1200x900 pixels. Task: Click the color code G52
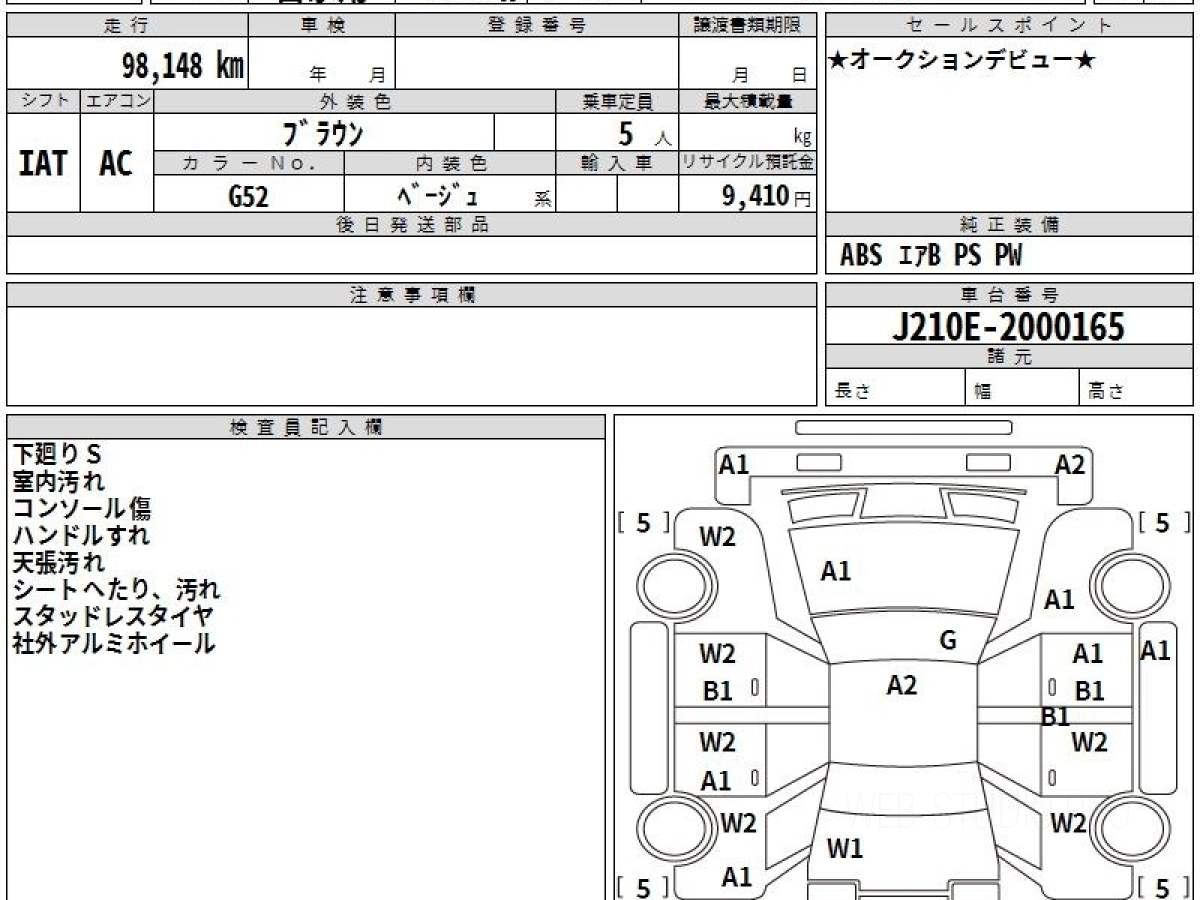[249, 197]
